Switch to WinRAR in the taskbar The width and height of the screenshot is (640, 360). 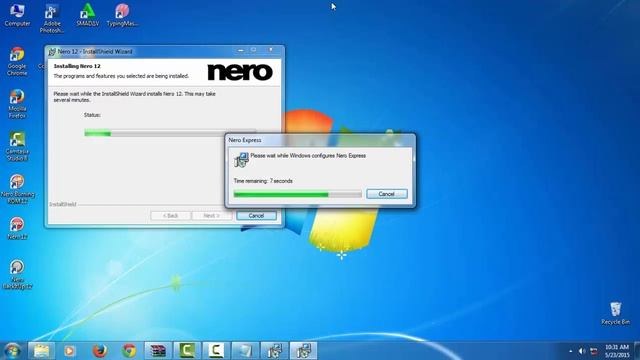point(158,351)
